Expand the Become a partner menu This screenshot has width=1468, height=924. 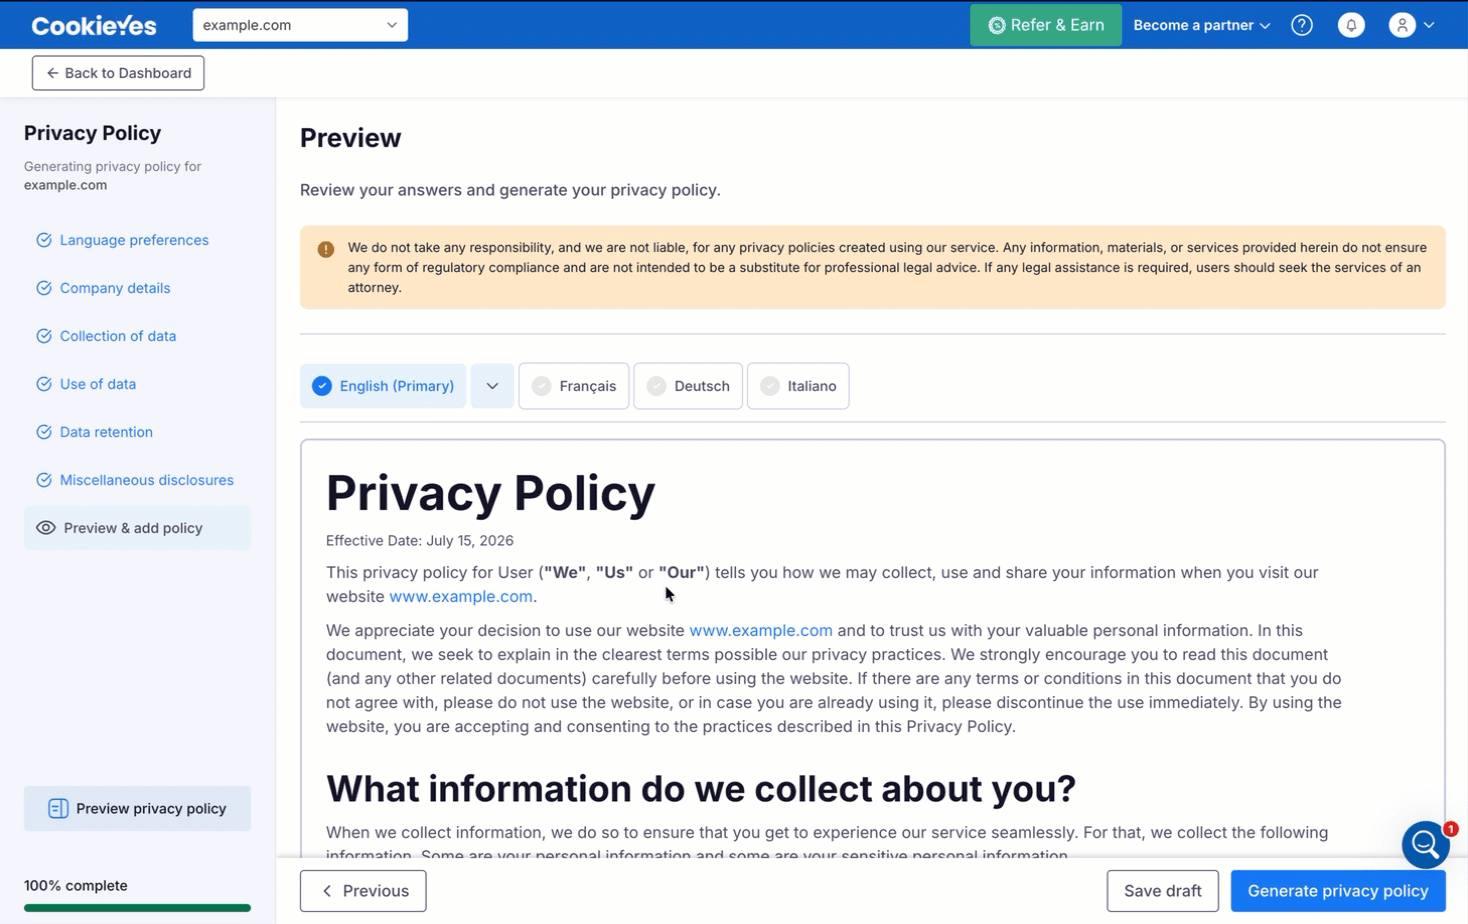(x=1201, y=25)
